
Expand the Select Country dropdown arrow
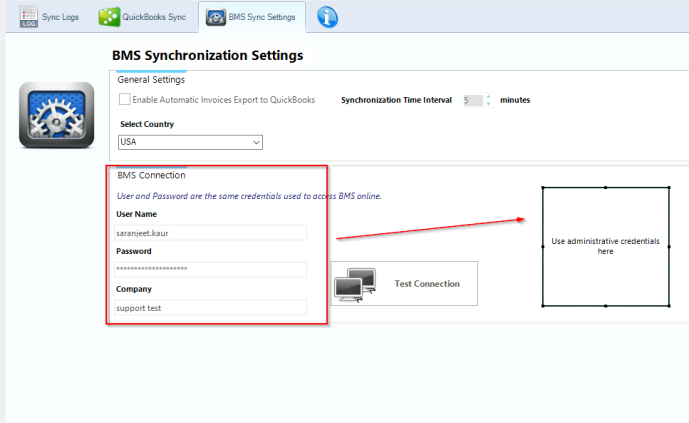point(256,143)
